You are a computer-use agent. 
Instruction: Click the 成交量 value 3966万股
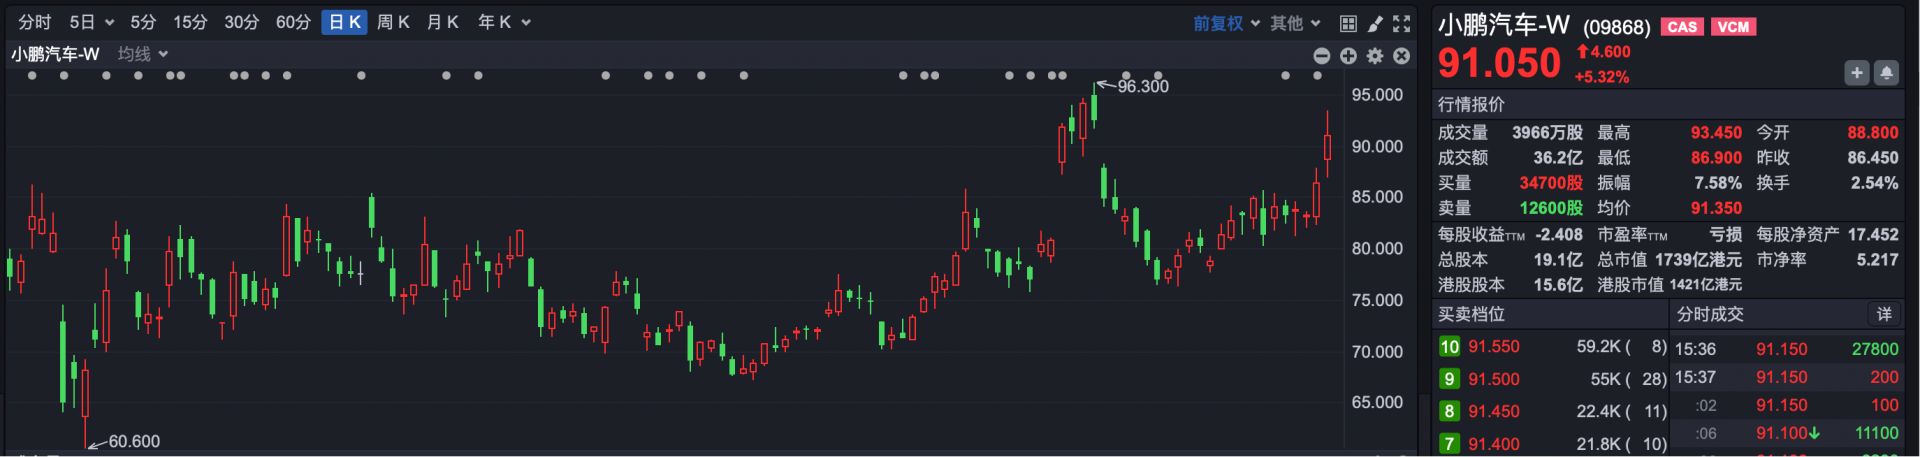tap(1547, 132)
